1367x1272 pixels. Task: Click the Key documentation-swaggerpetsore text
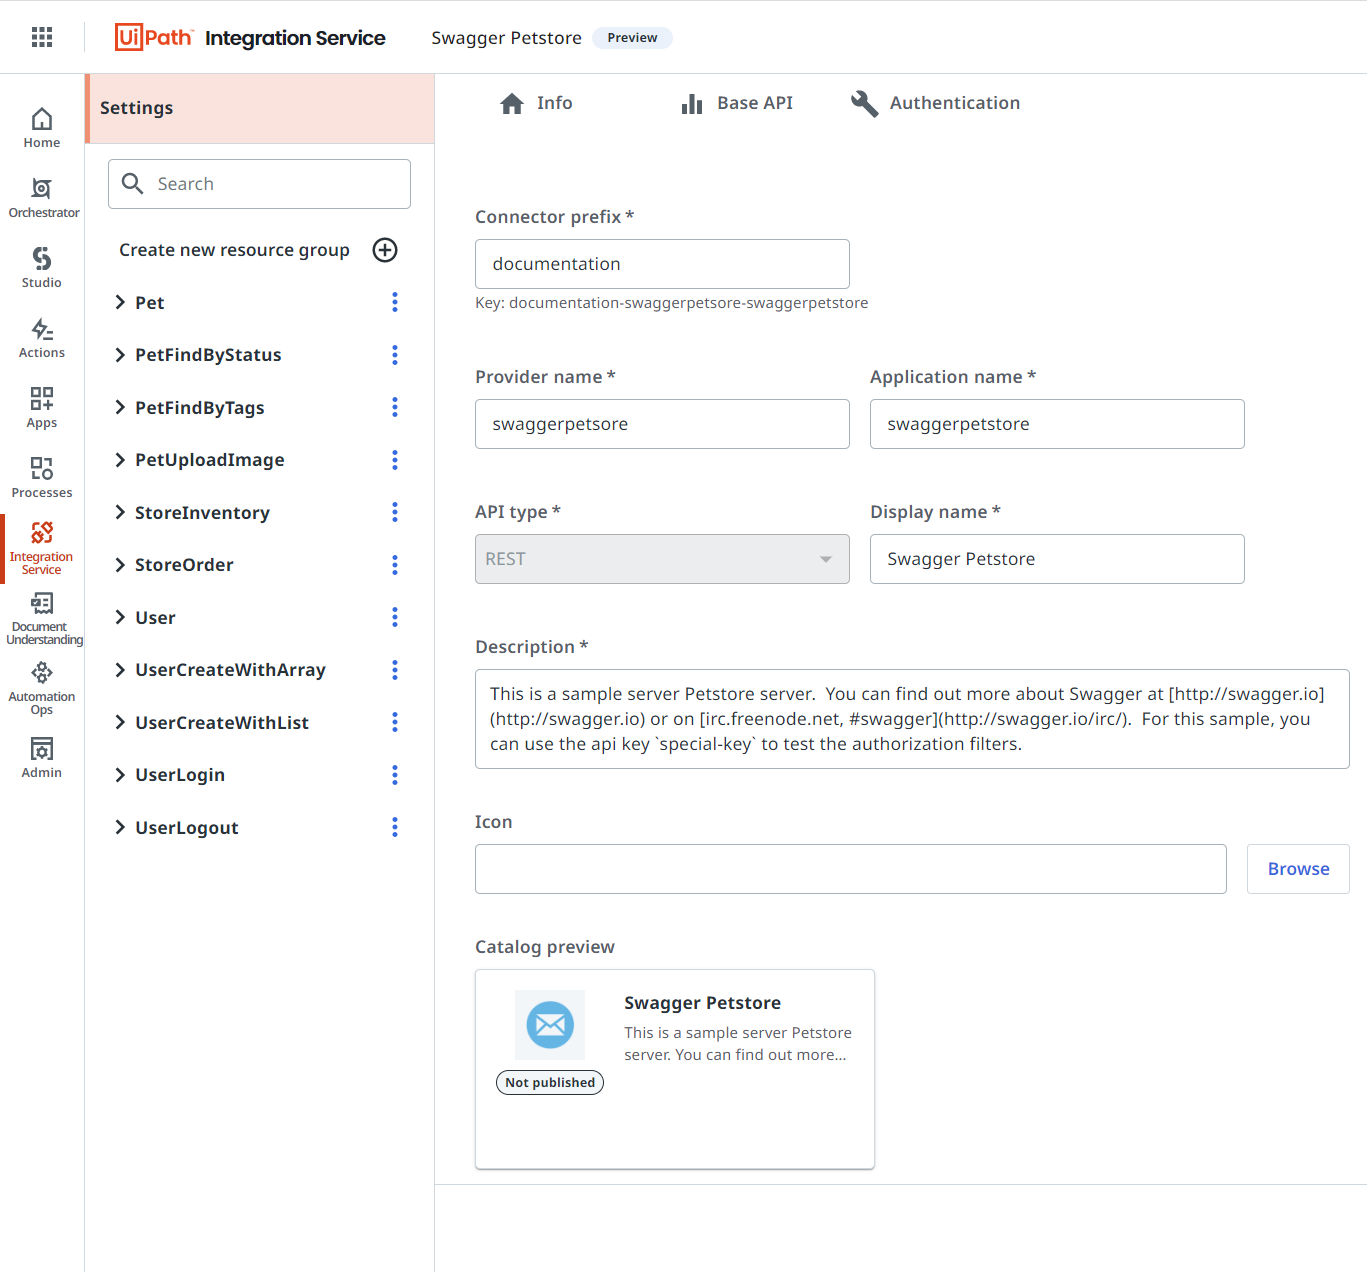(x=672, y=303)
